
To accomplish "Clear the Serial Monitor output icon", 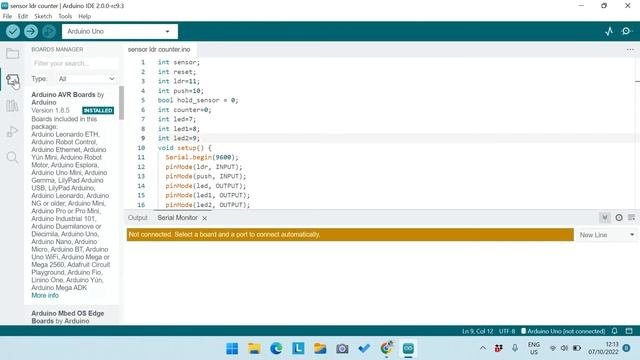I will [631, 218].
